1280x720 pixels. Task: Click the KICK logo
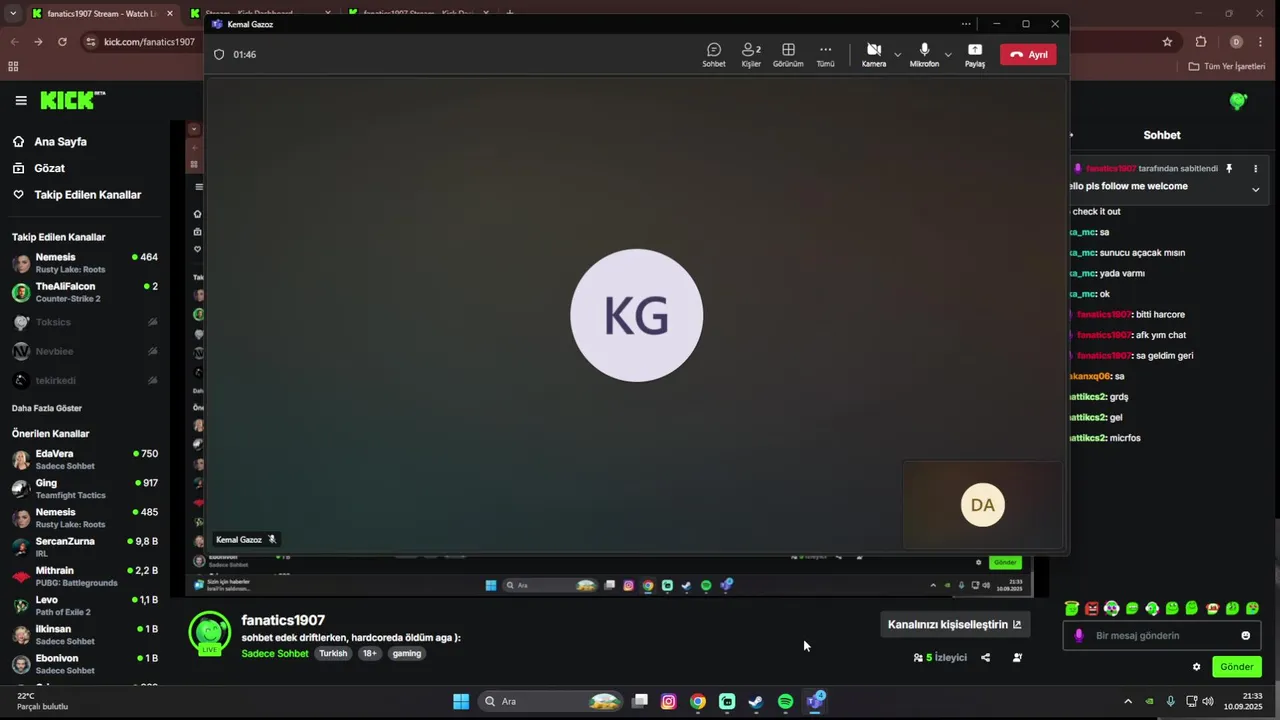tap(71, 100)
